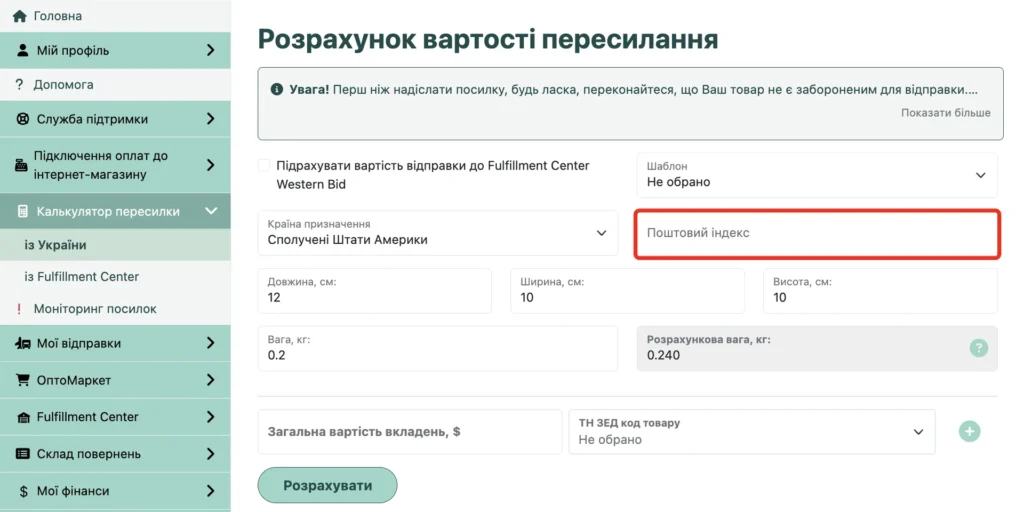Click the Довжина, см field
The width and height of the screenshot is (1024, 512).
[x=374, y=291]
